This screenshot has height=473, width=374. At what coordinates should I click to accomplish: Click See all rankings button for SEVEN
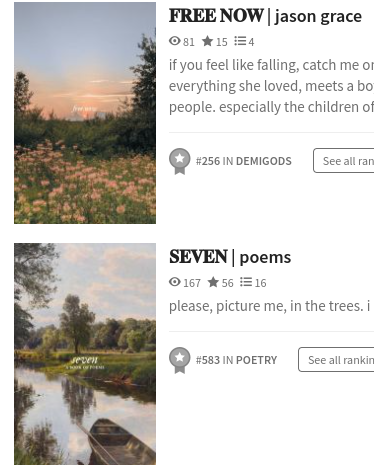point(336,359)
